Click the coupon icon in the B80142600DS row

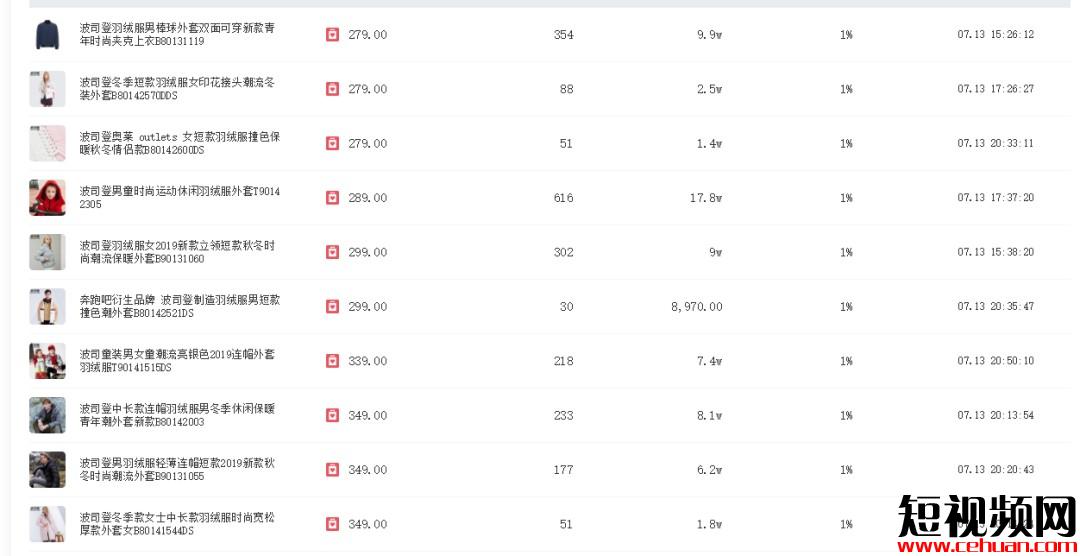pos(332,144)
